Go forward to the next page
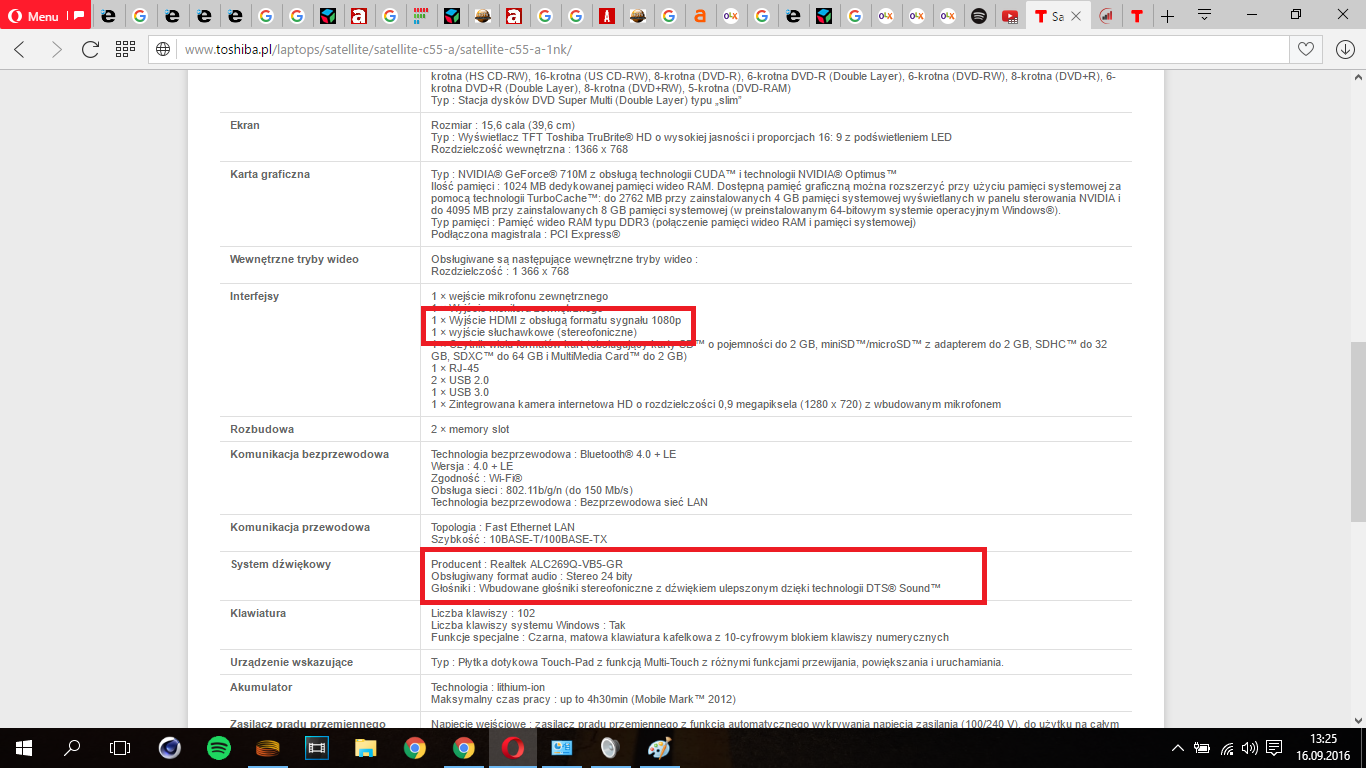1366x768 pixels. pos(55,49)
